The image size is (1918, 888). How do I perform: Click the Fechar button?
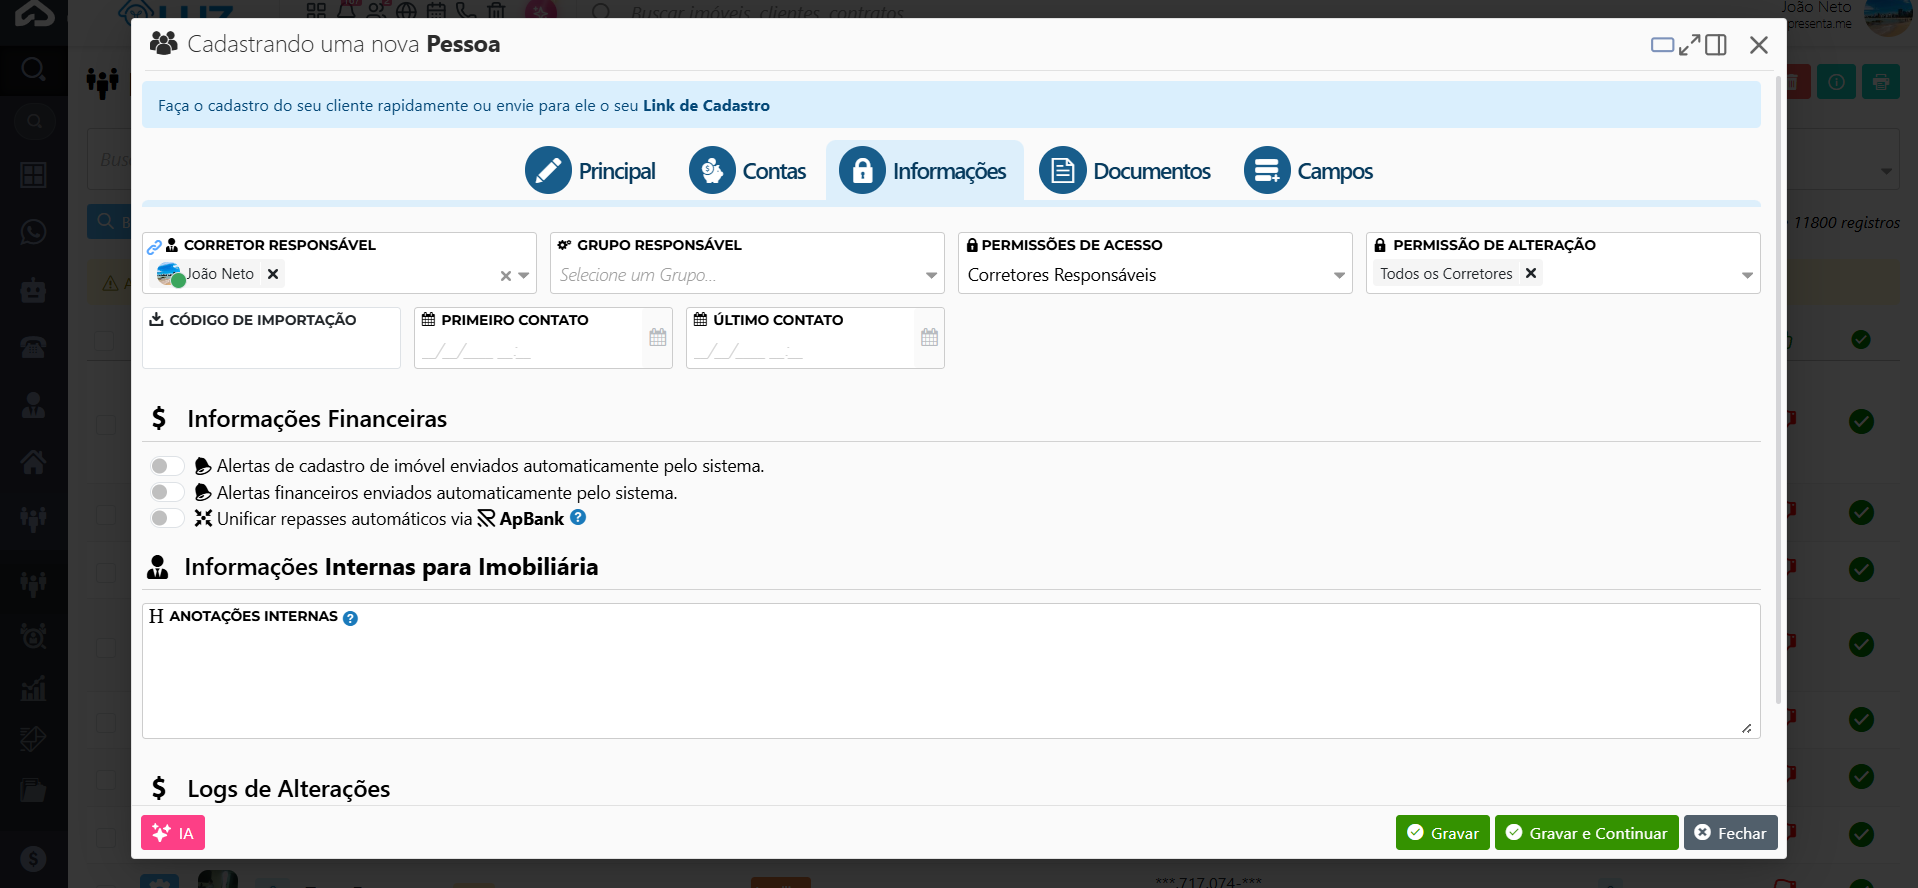[1731, 833]
